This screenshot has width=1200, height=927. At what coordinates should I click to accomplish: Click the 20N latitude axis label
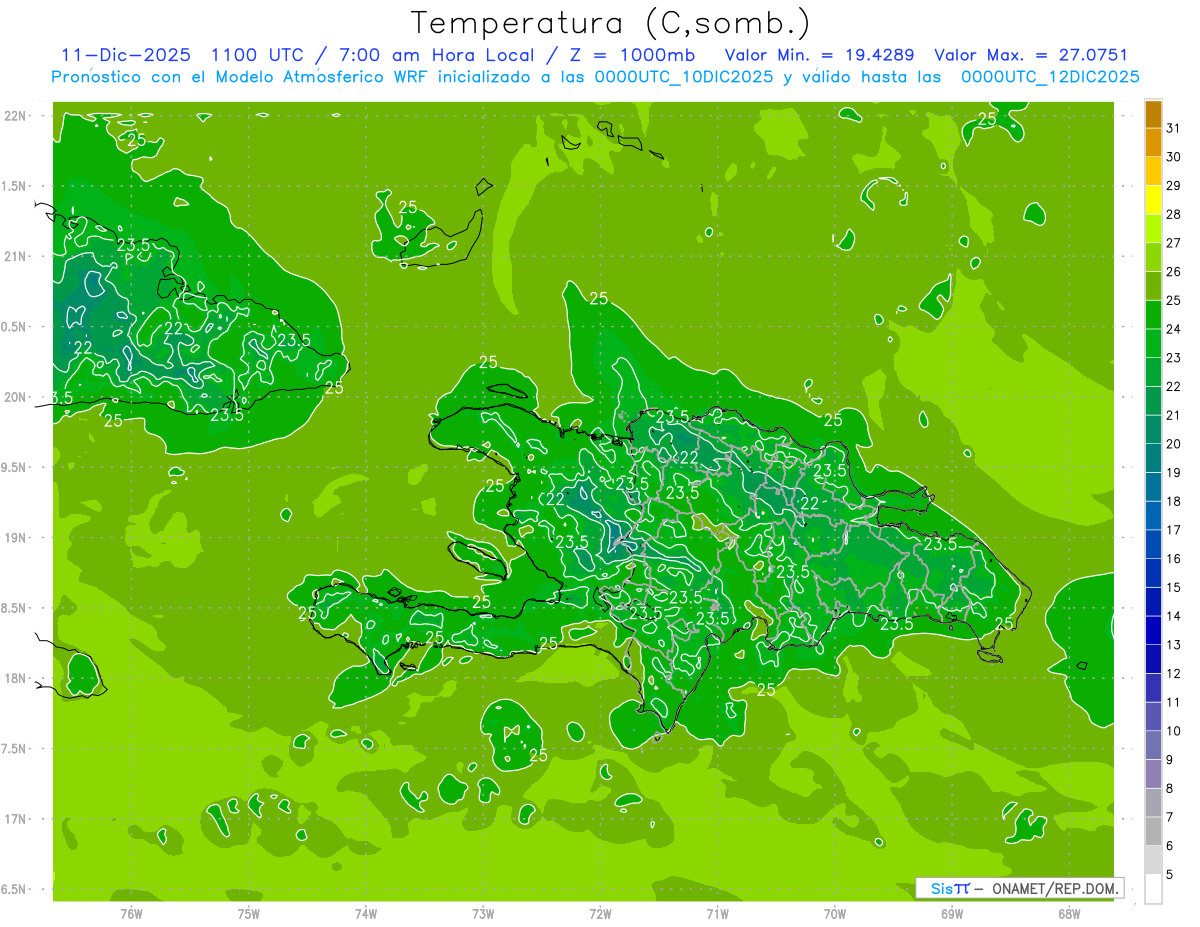(x=16, y=397)
